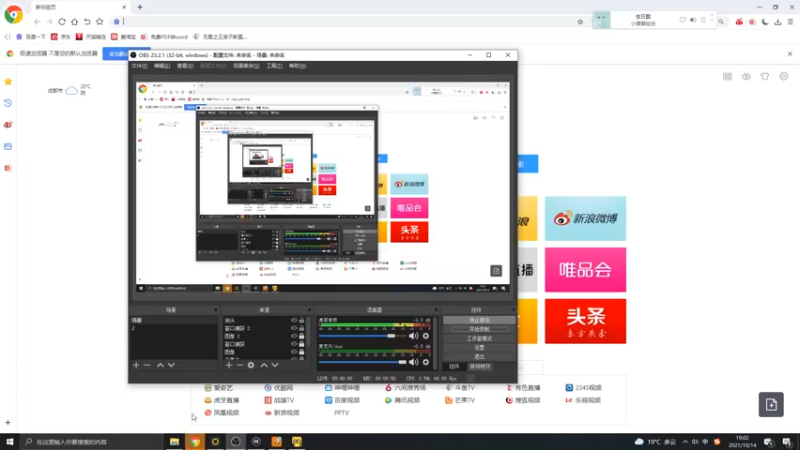Toggle visibility of first source row
The width and height of the screenshot is (800, 450).
[294, 320]
